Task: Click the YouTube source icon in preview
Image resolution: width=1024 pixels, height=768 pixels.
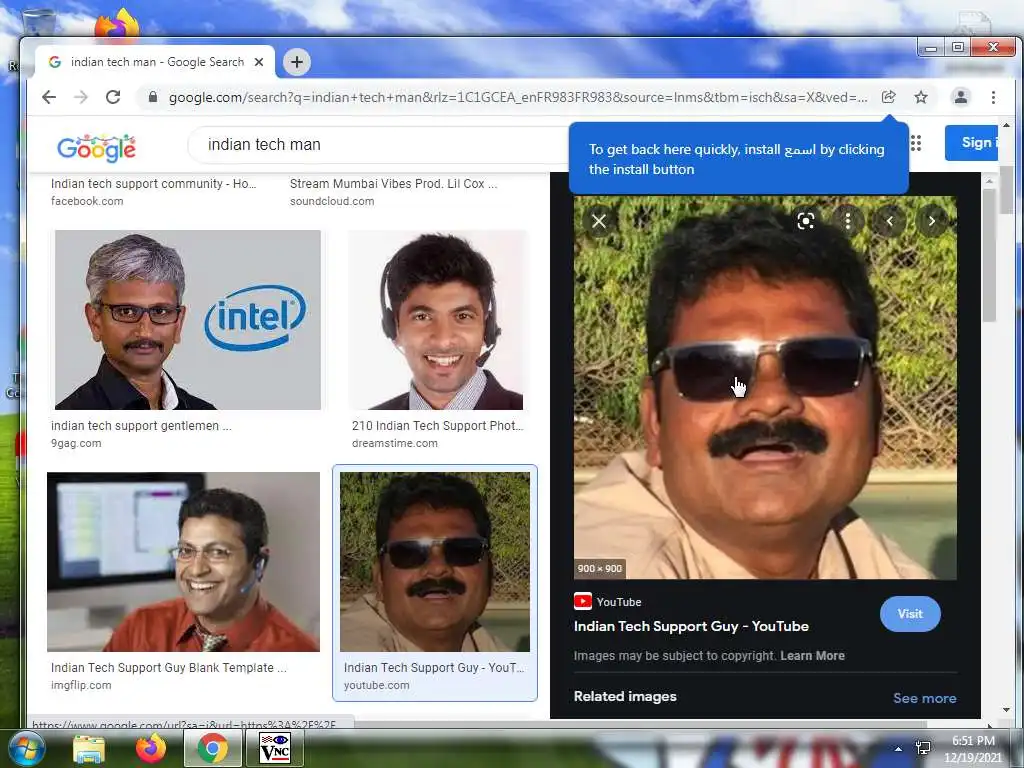Action: click(x=583, y=601)
